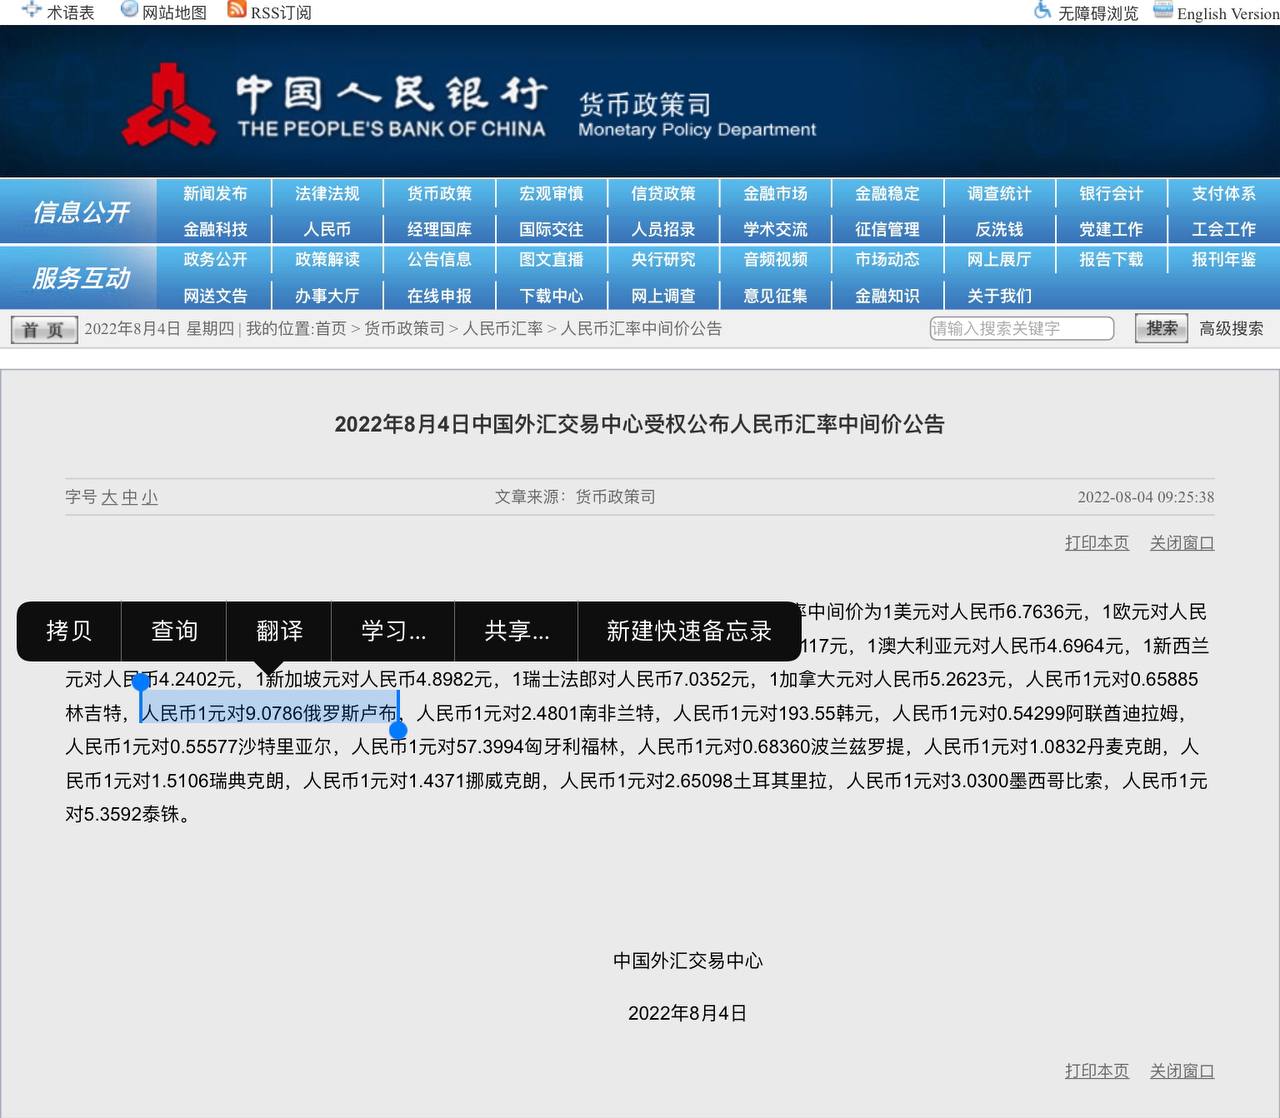Open the 金融科技 menu item
1280x1118 pixels.
click(x=215, y=229)
